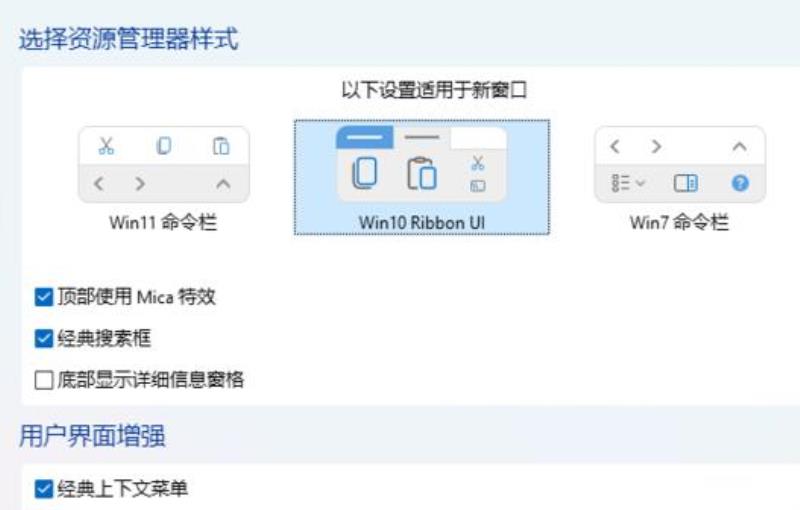
Task: Click the preview pane icon in Win7 preview
Action: coord(685,183)
